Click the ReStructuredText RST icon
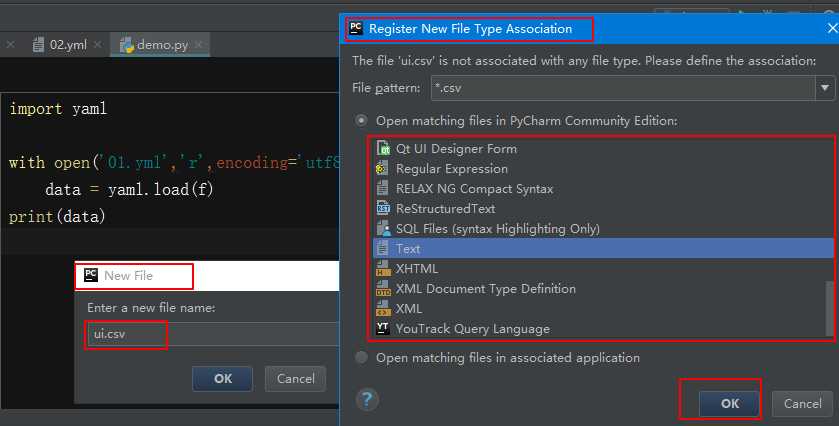Viewport: 839px width, 426px height. 383,208
